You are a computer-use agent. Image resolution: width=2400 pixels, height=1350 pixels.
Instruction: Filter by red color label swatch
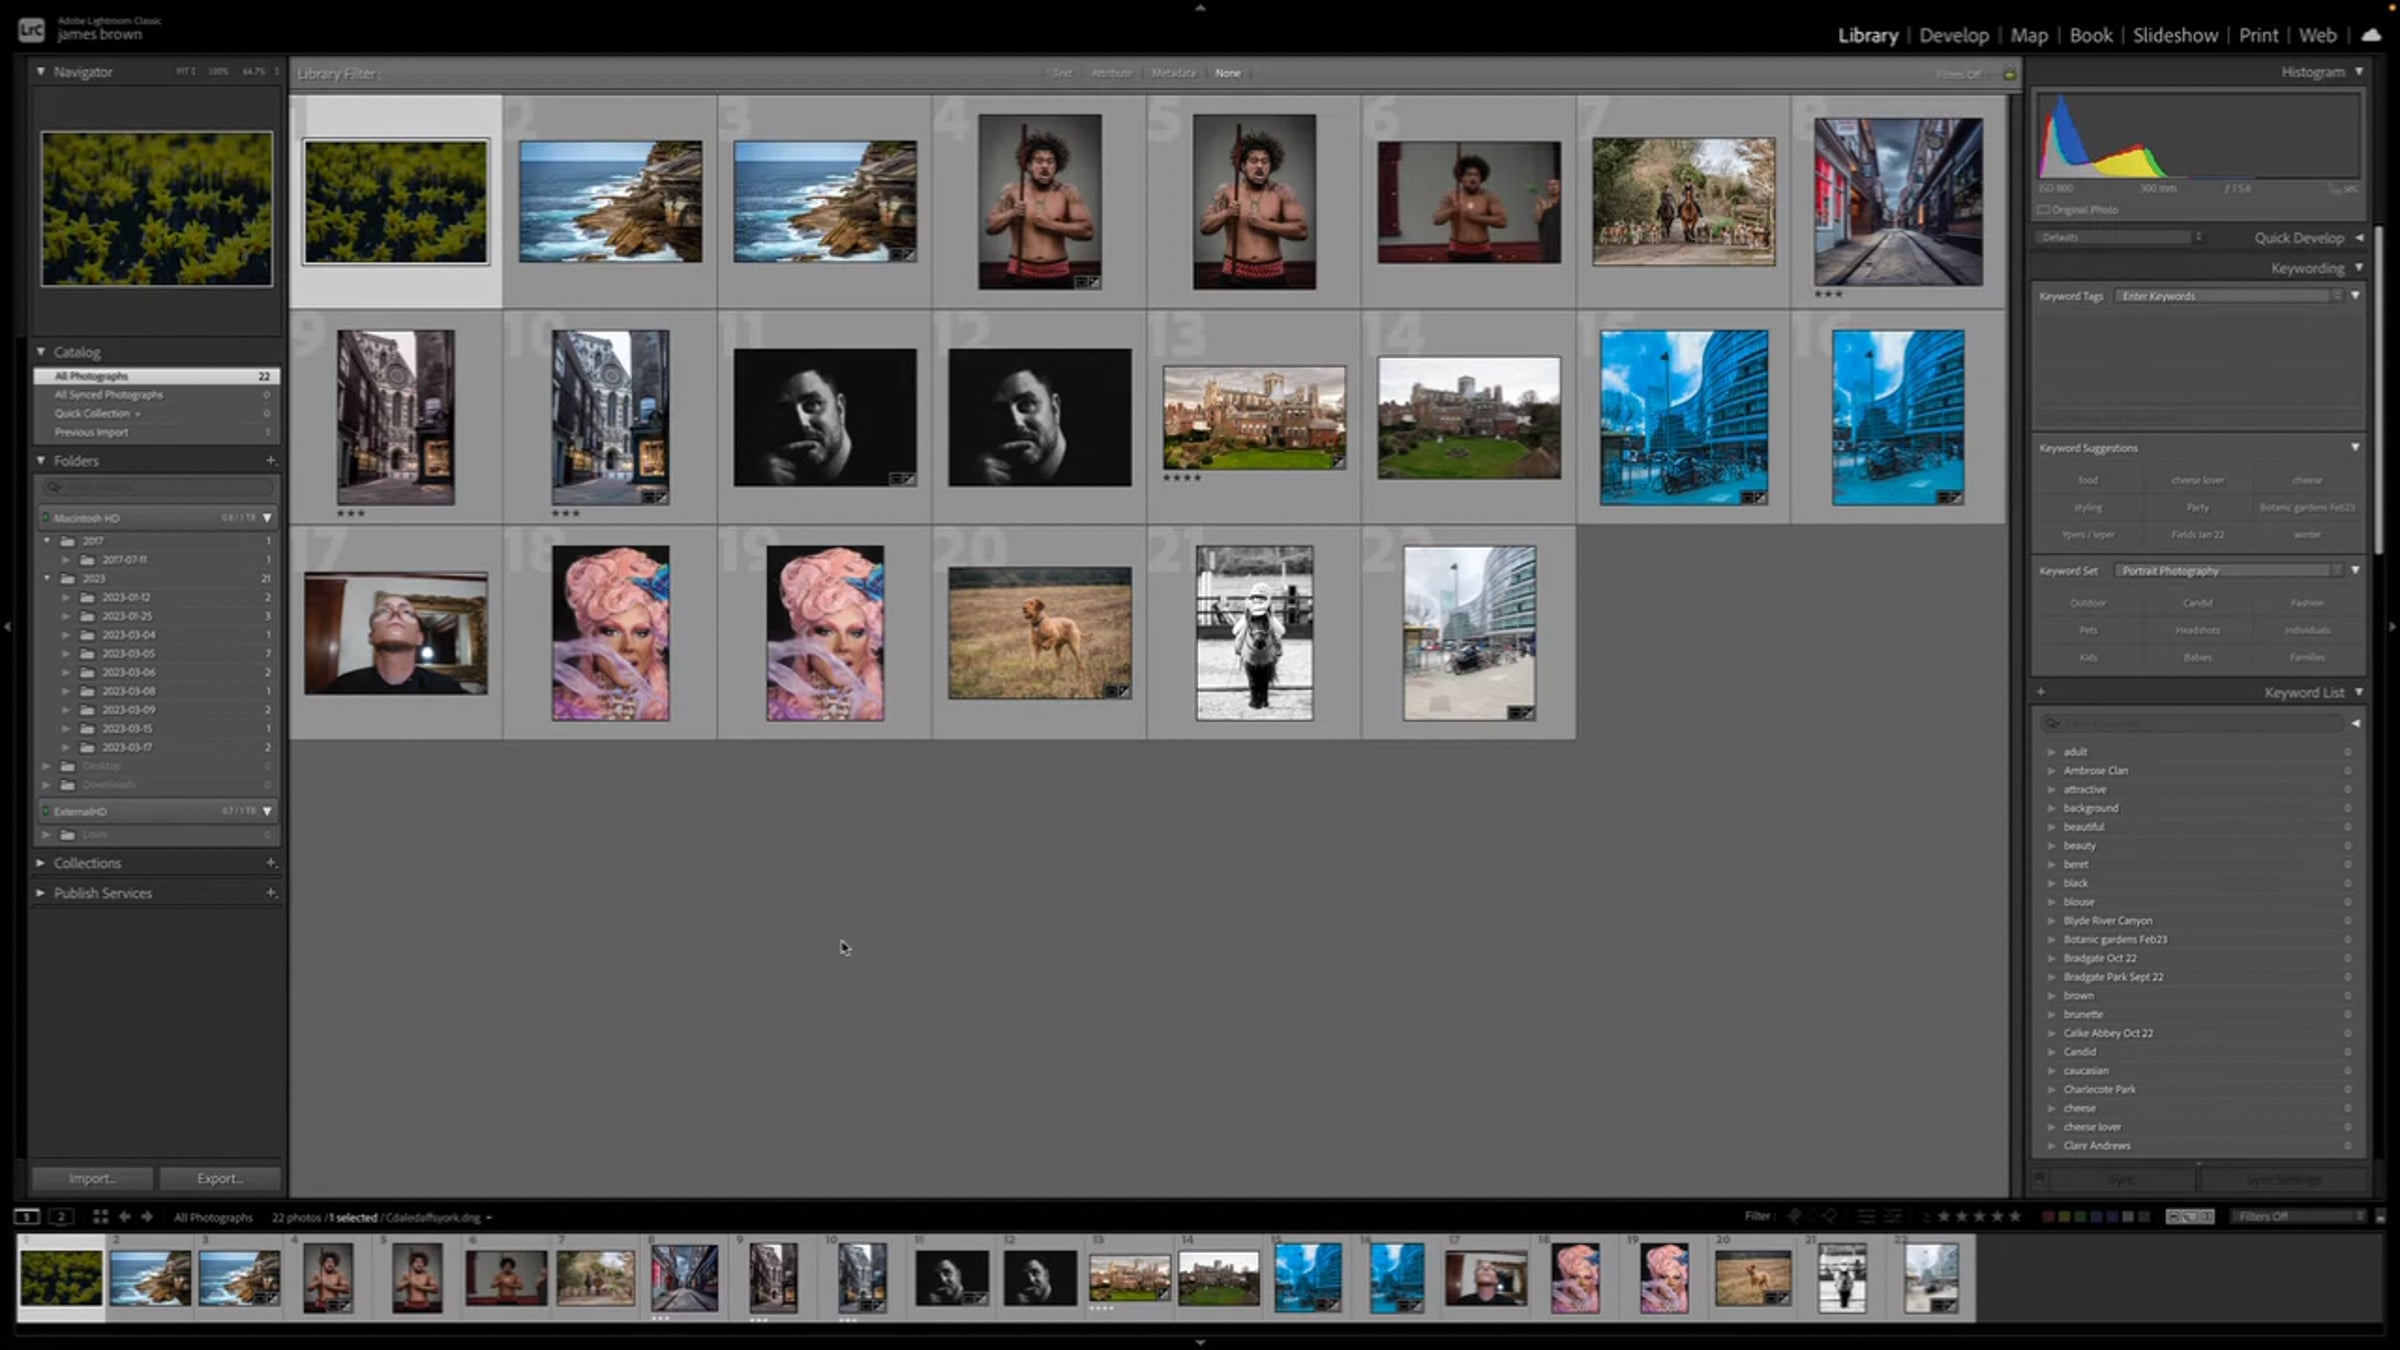(2047, 1217)
